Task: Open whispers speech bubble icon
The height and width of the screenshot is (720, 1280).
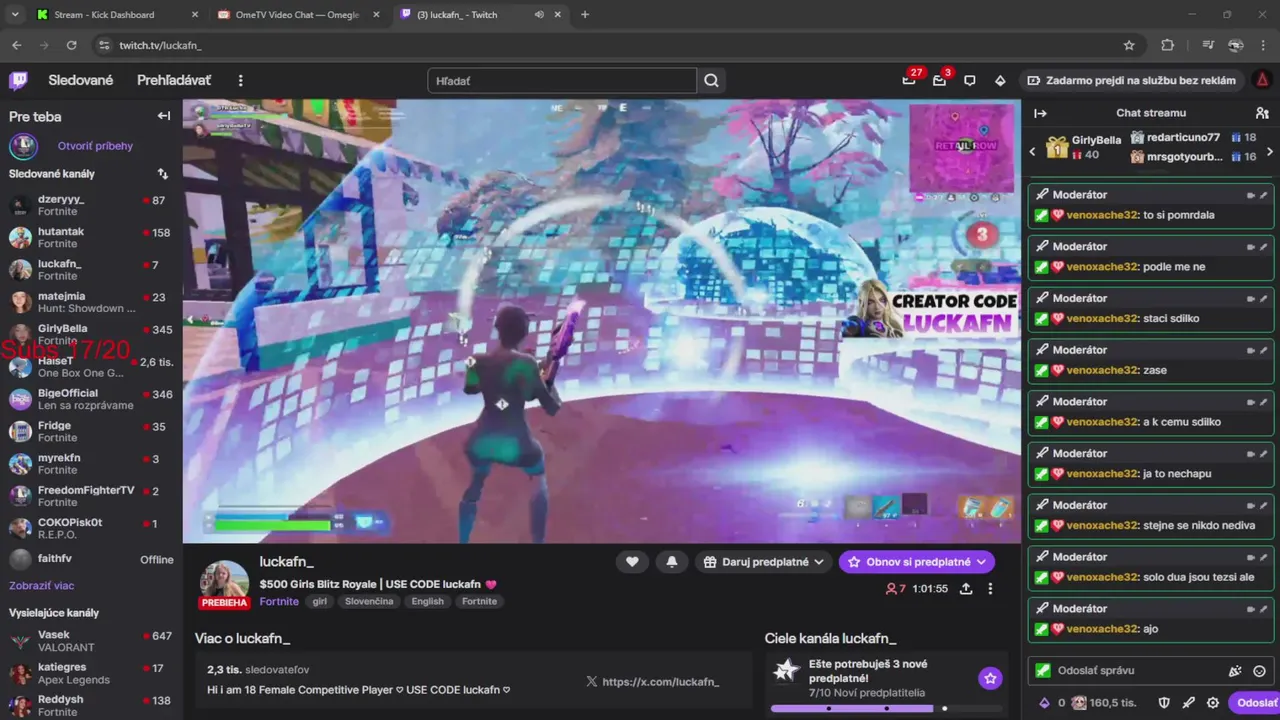Action: [x=970, y=81]
